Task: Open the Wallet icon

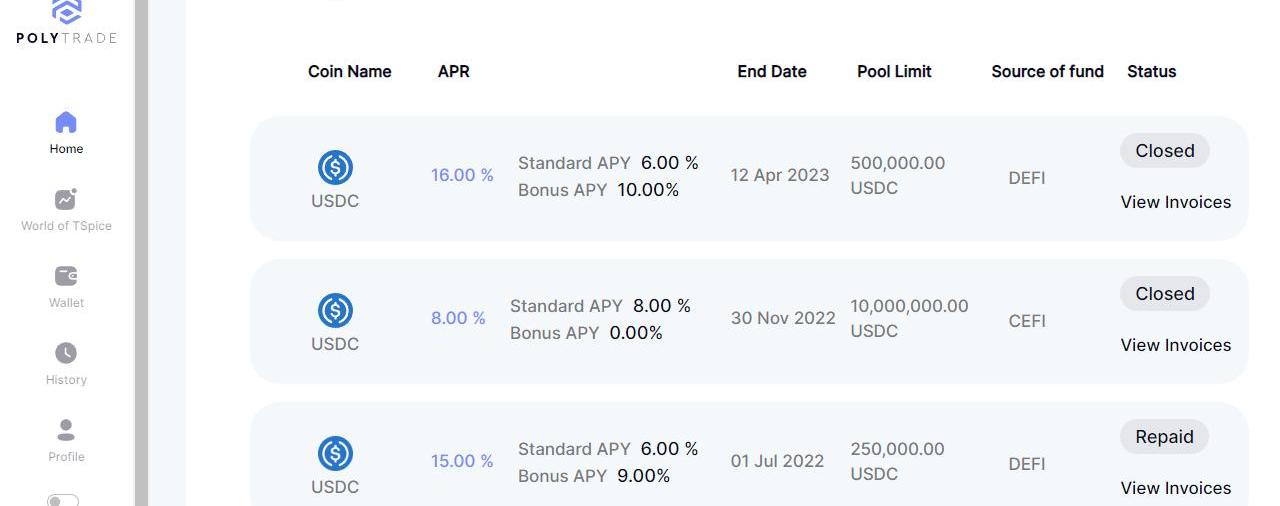Action: coord(66,276)
